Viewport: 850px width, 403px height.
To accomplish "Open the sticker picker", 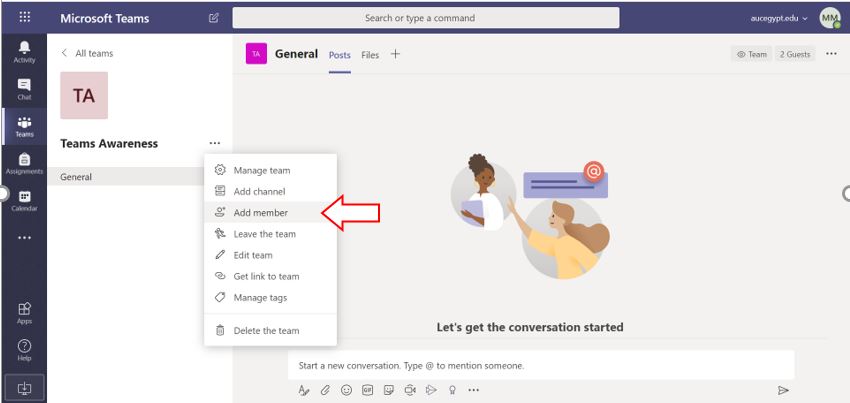I will tap(389, 390).
